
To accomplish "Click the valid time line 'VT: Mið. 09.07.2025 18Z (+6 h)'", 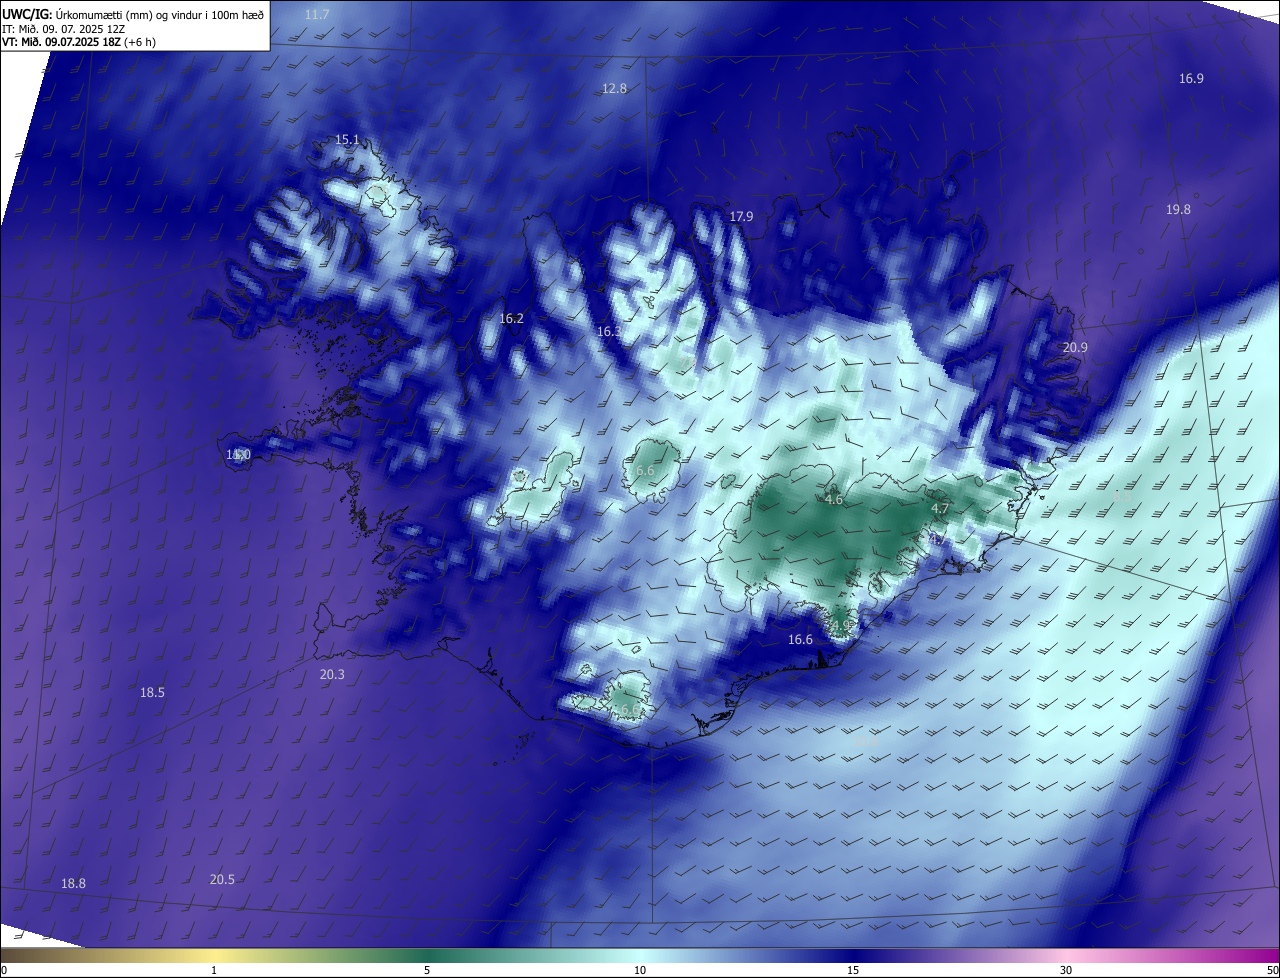I will point(80,42).
